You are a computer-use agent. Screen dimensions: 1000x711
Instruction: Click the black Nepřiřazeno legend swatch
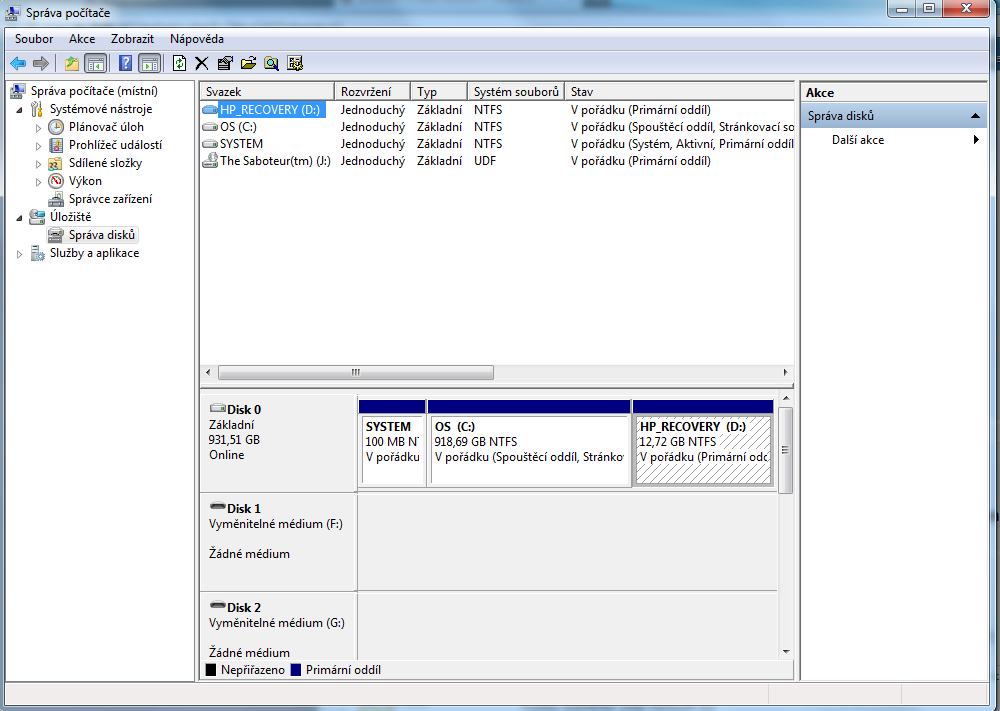pos(211,670)
